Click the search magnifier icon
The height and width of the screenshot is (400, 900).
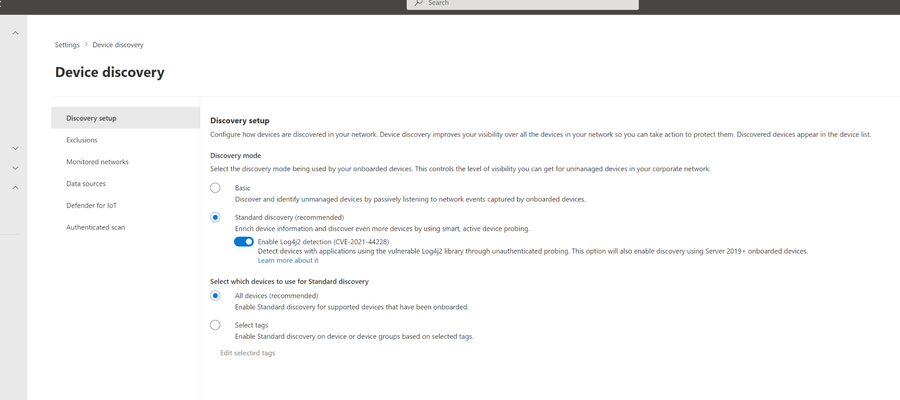(x=418, y=3)
